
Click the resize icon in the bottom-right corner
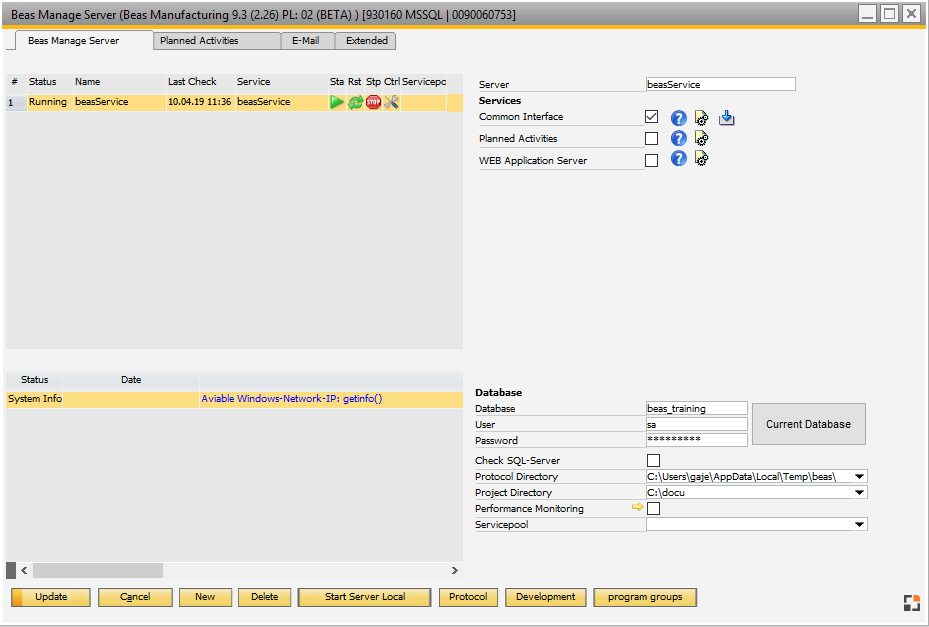coord(911,602)
